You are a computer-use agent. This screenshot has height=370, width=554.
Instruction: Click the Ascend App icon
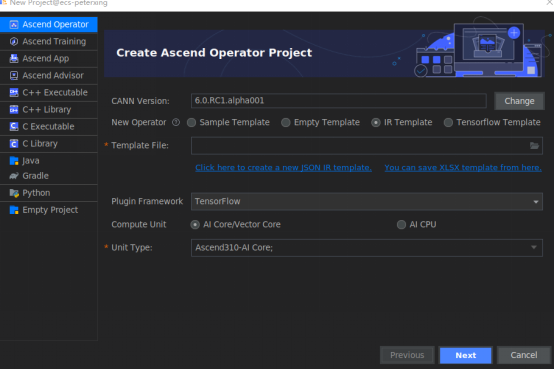tap(14, 58)
